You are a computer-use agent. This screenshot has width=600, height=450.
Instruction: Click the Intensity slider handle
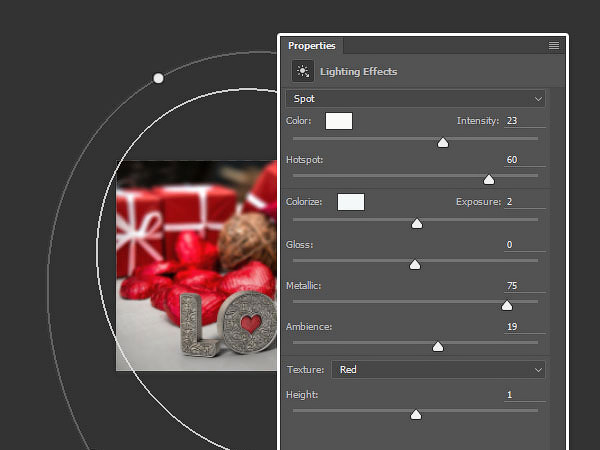[x=443, y=143]
